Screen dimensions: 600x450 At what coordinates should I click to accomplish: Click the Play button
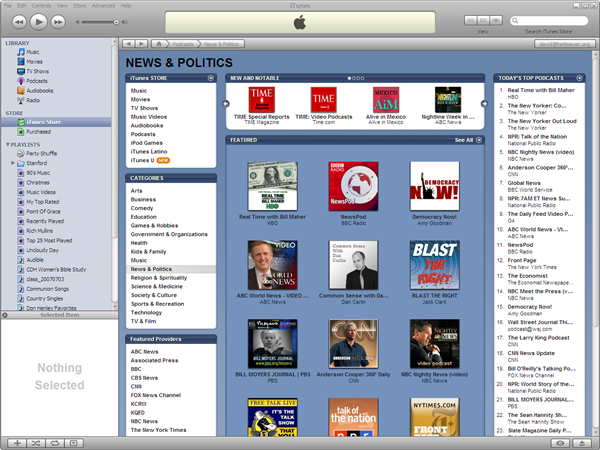39,22
